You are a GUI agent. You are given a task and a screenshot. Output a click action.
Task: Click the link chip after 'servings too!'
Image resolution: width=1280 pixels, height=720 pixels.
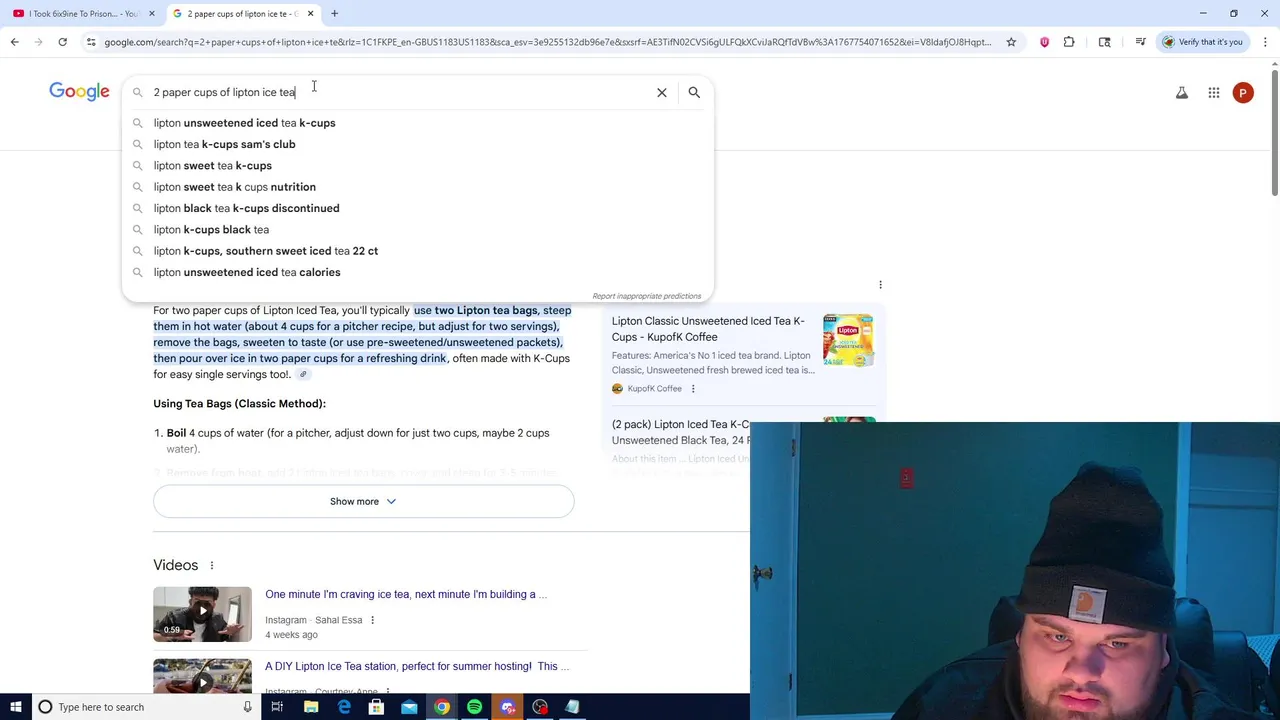(303, 375)
